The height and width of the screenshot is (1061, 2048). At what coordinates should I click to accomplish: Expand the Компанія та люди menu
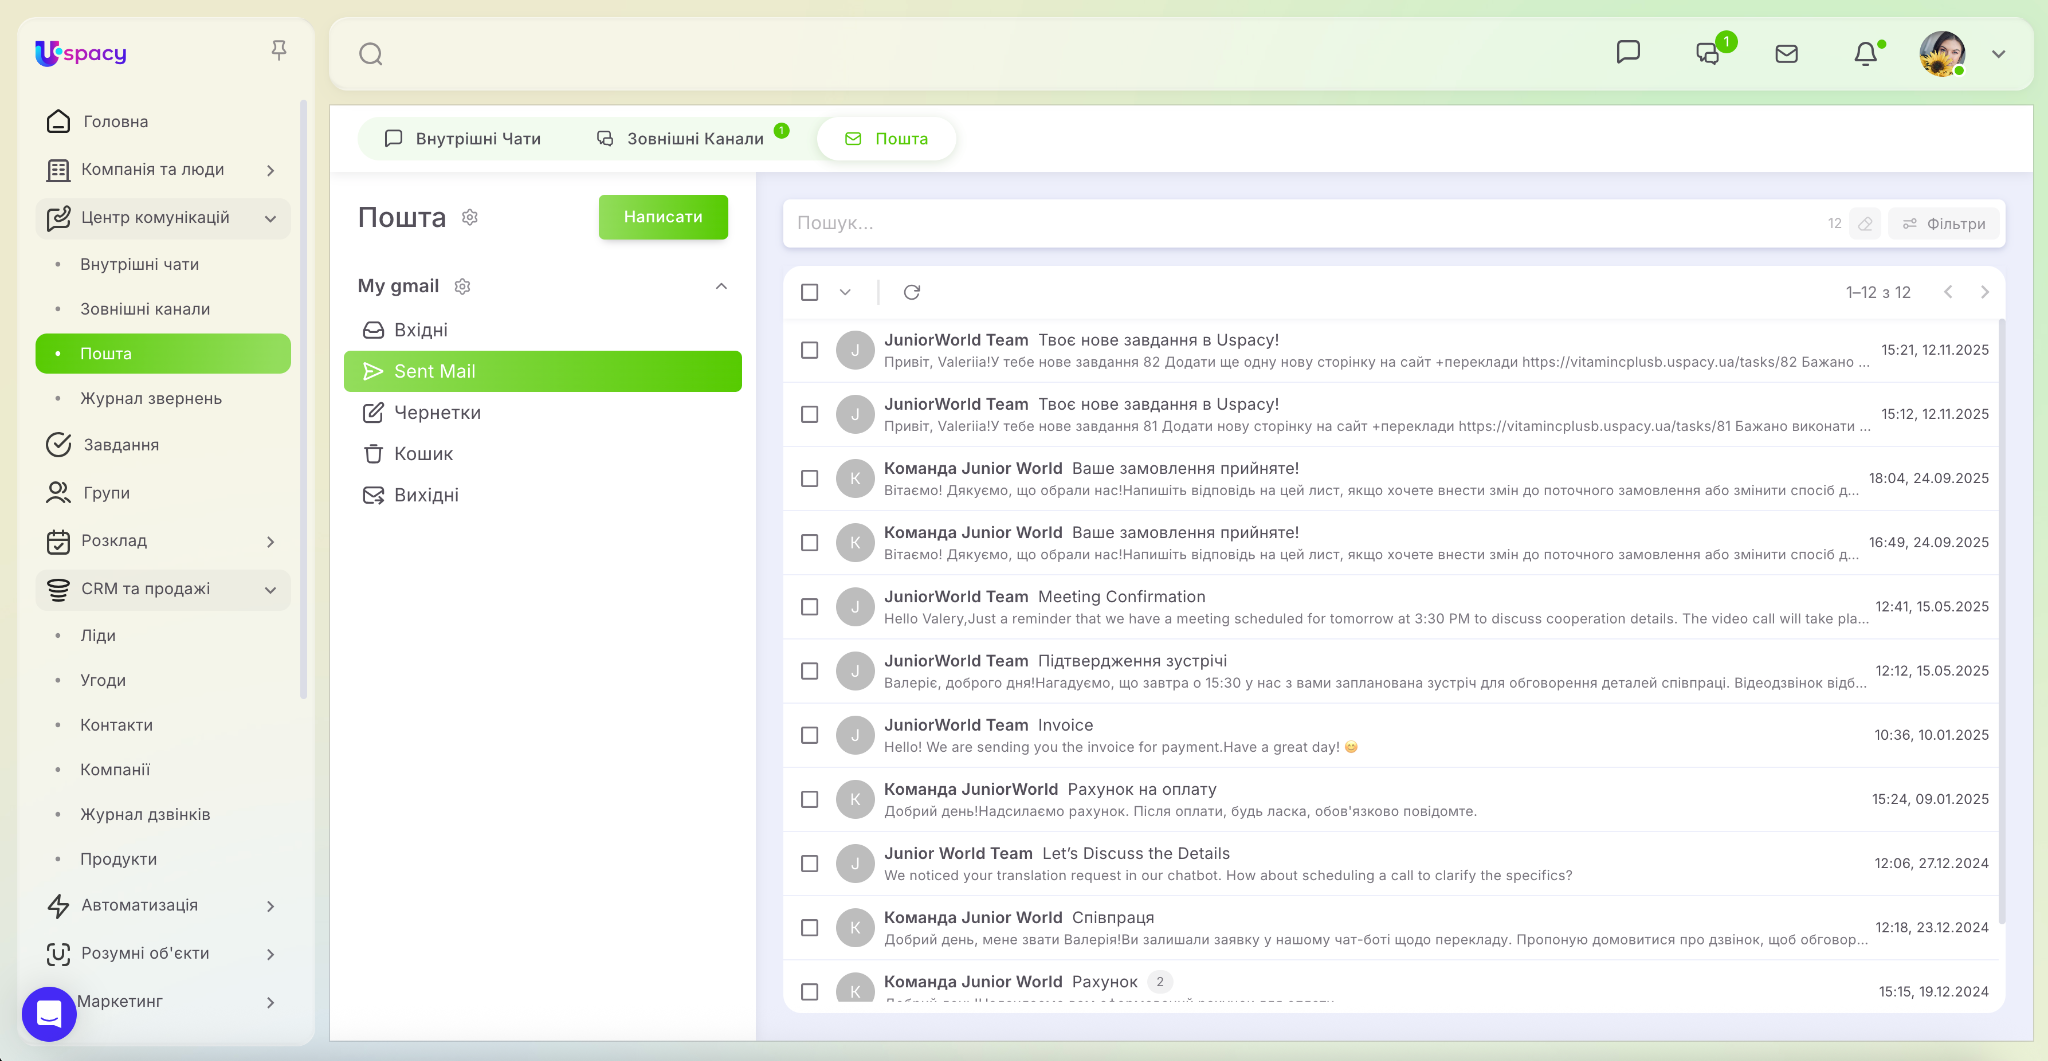click(x=270, y=170)
